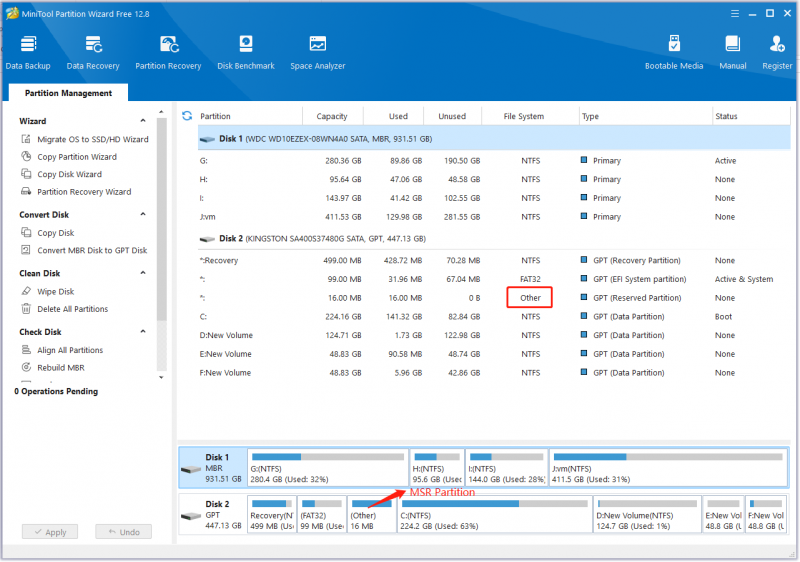Launch the Data Recovery feature
This screenshot has height=562, width=800.
point(93,53)
